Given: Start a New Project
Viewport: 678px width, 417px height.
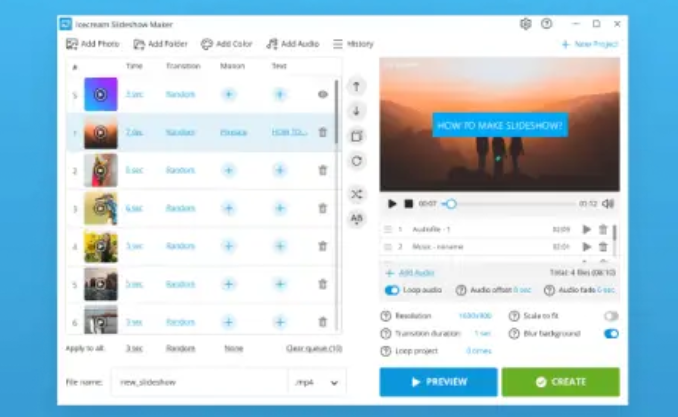Looking at the screenshot, I should tap(590, 44).
